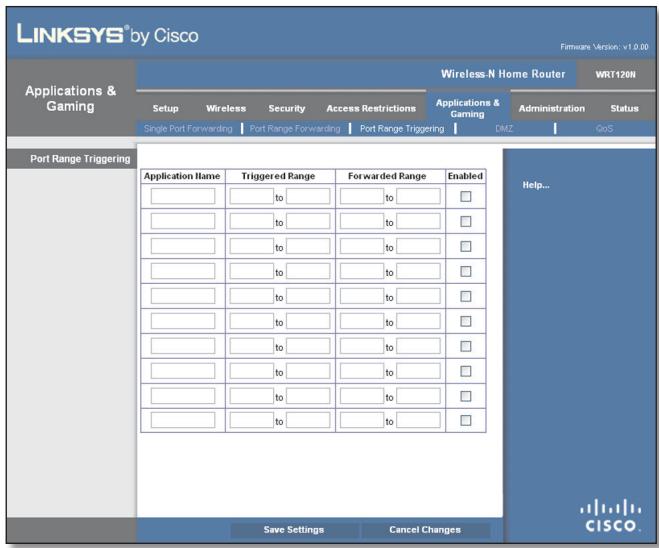Screen dimensions: 659x548
Task: Click the Save Settings button
Action: (x=294, y=530)
